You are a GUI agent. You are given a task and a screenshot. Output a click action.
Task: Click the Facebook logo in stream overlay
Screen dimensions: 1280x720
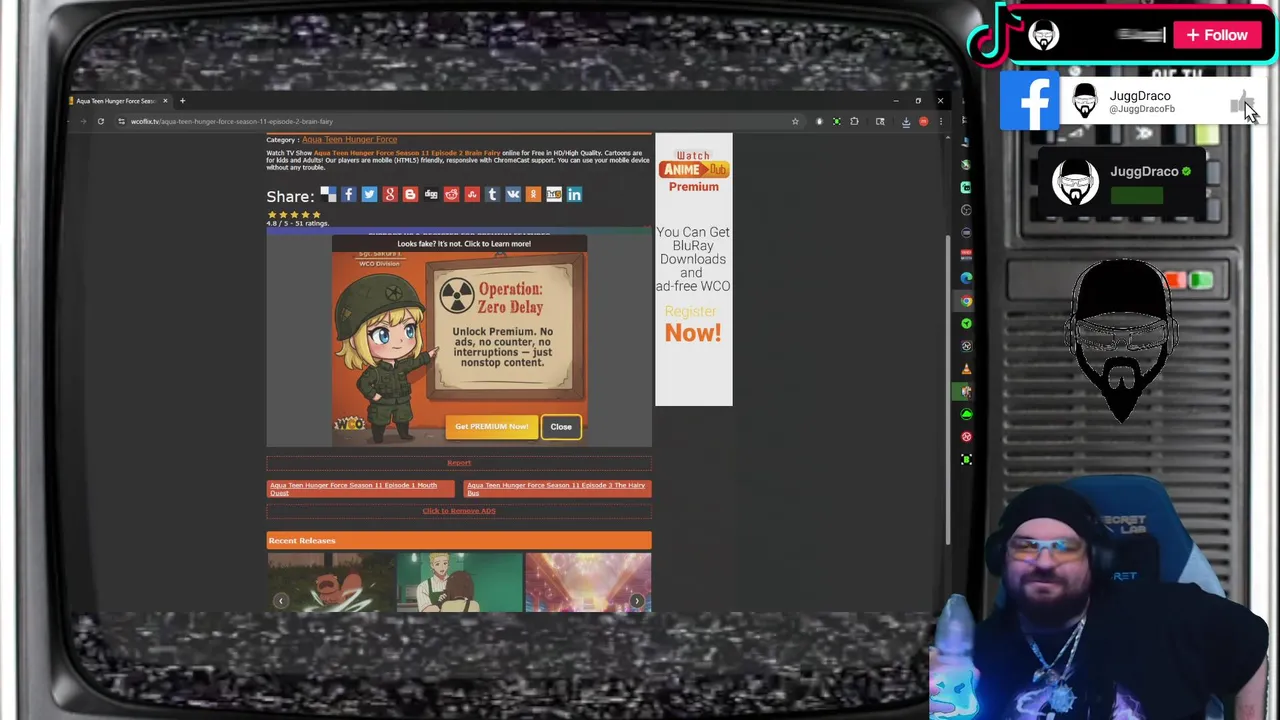pyautogui.click(x=1030, y=101)
